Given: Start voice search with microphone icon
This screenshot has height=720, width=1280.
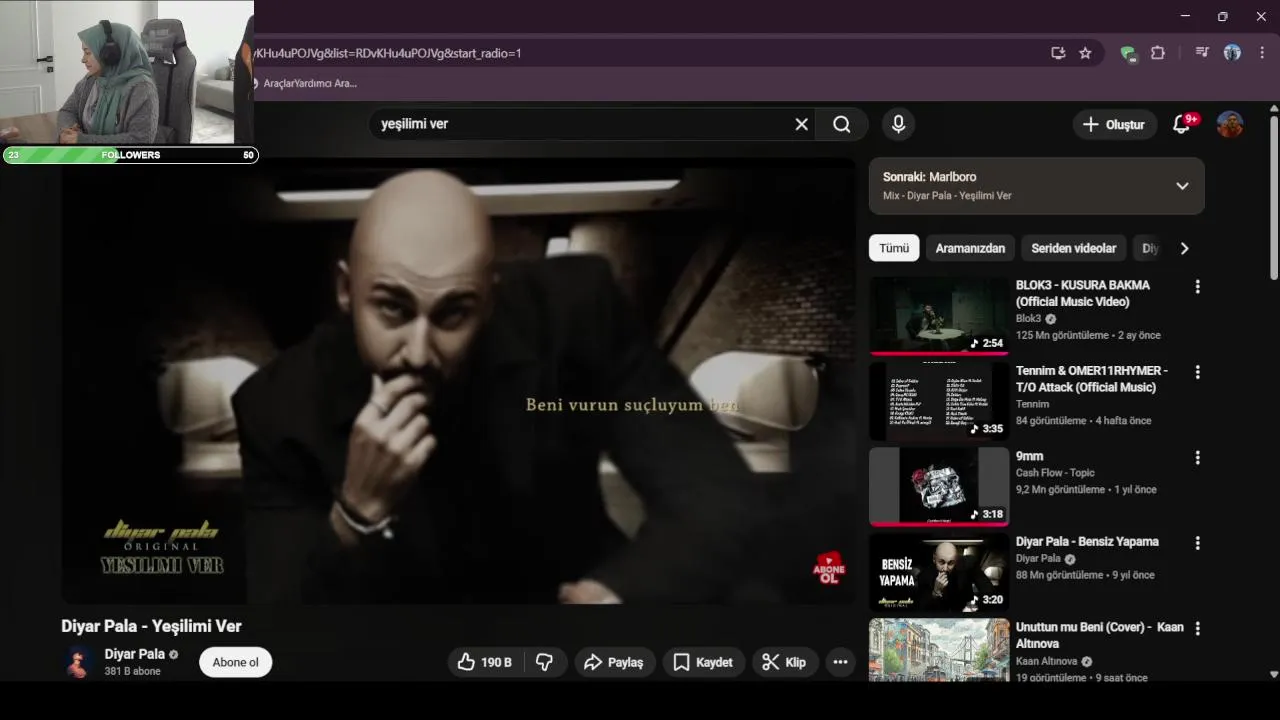Looking at the screenshot, I should 898,124.
